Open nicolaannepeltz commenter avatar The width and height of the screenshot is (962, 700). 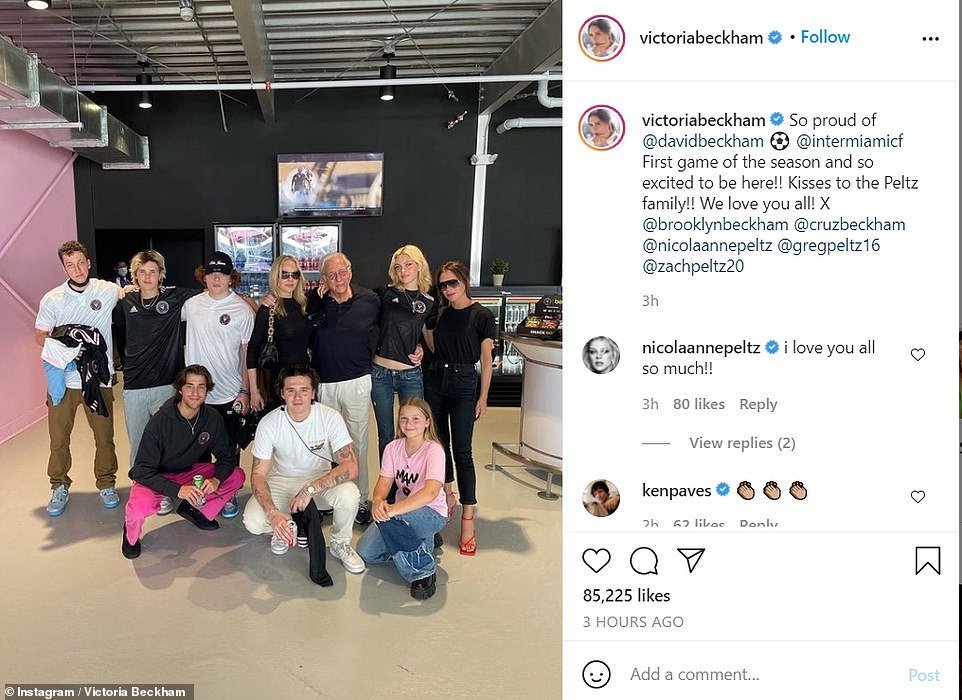[x=601, y=355]
